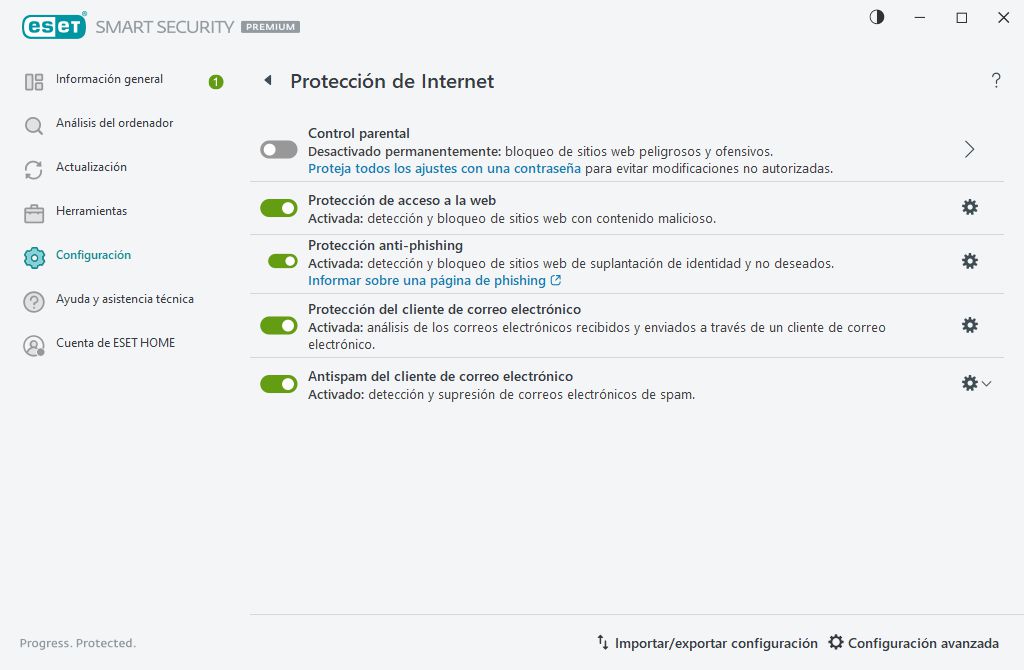Screen dimensions: 1024x670
Task: Open settings gear for Protección anti-phishing
Action: click(x=969, y=261)
